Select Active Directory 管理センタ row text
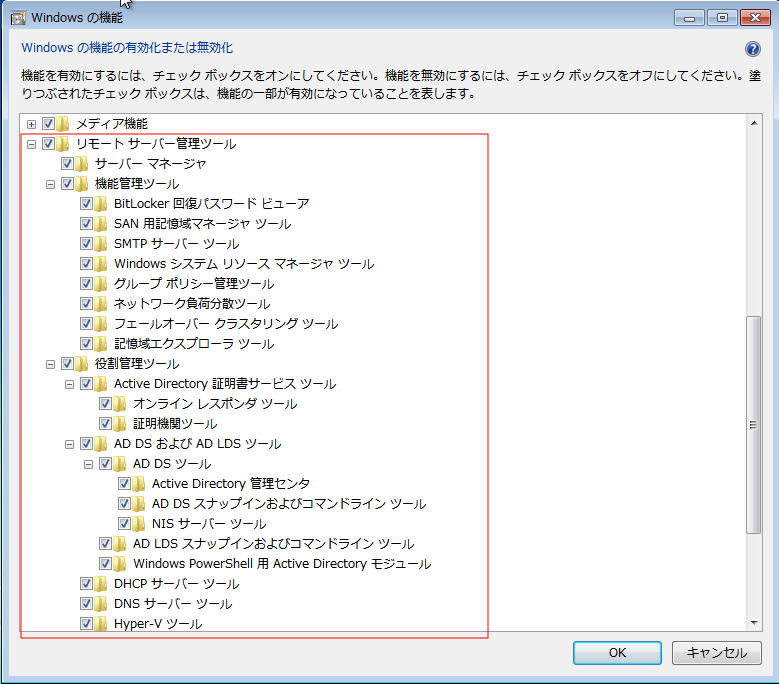The height and width of the screenshot is (684, 779). 231,483
